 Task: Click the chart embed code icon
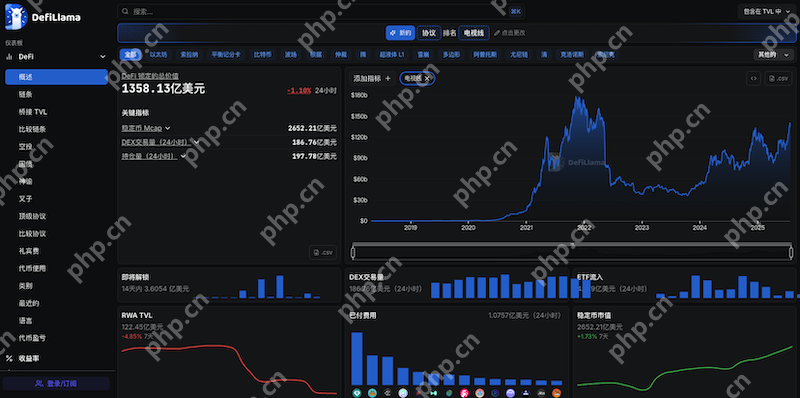[753, 78]
